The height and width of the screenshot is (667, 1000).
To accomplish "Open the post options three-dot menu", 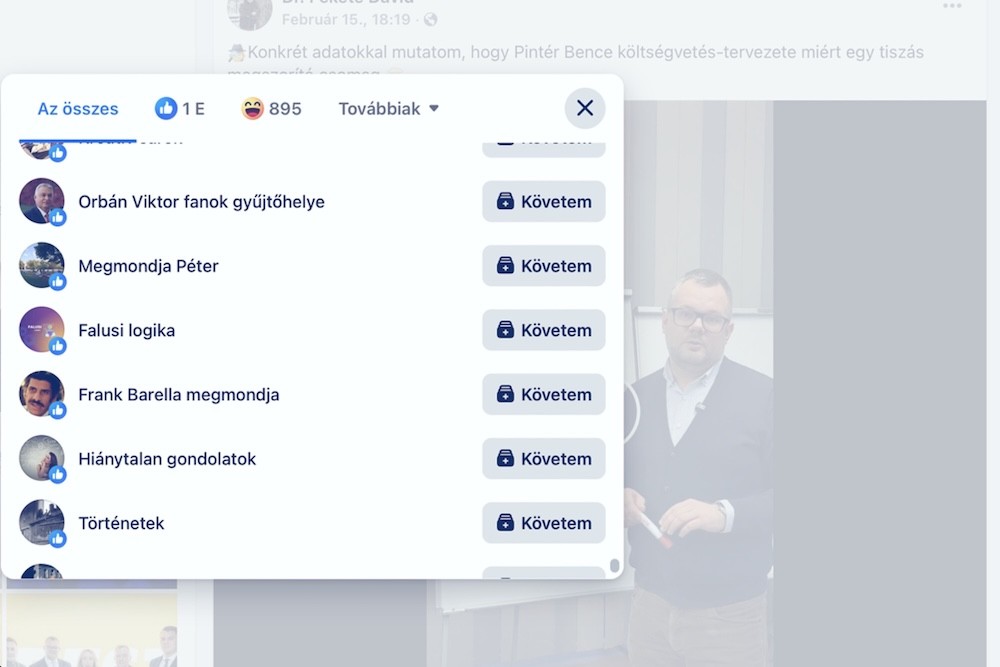I will coord(952,7).
